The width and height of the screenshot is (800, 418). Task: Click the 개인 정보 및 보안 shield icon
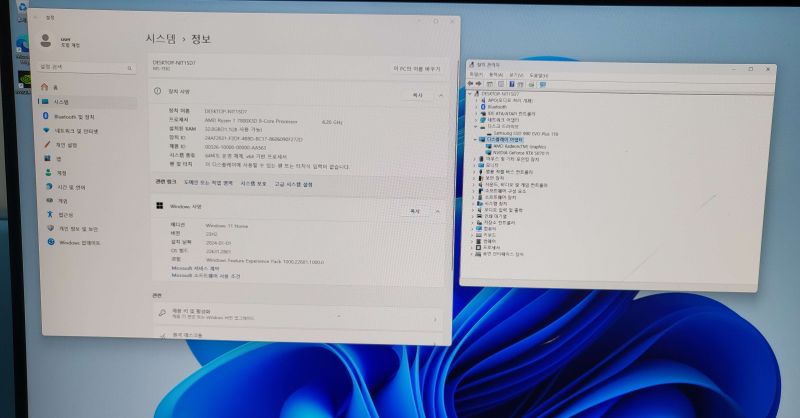pos(50,228)
